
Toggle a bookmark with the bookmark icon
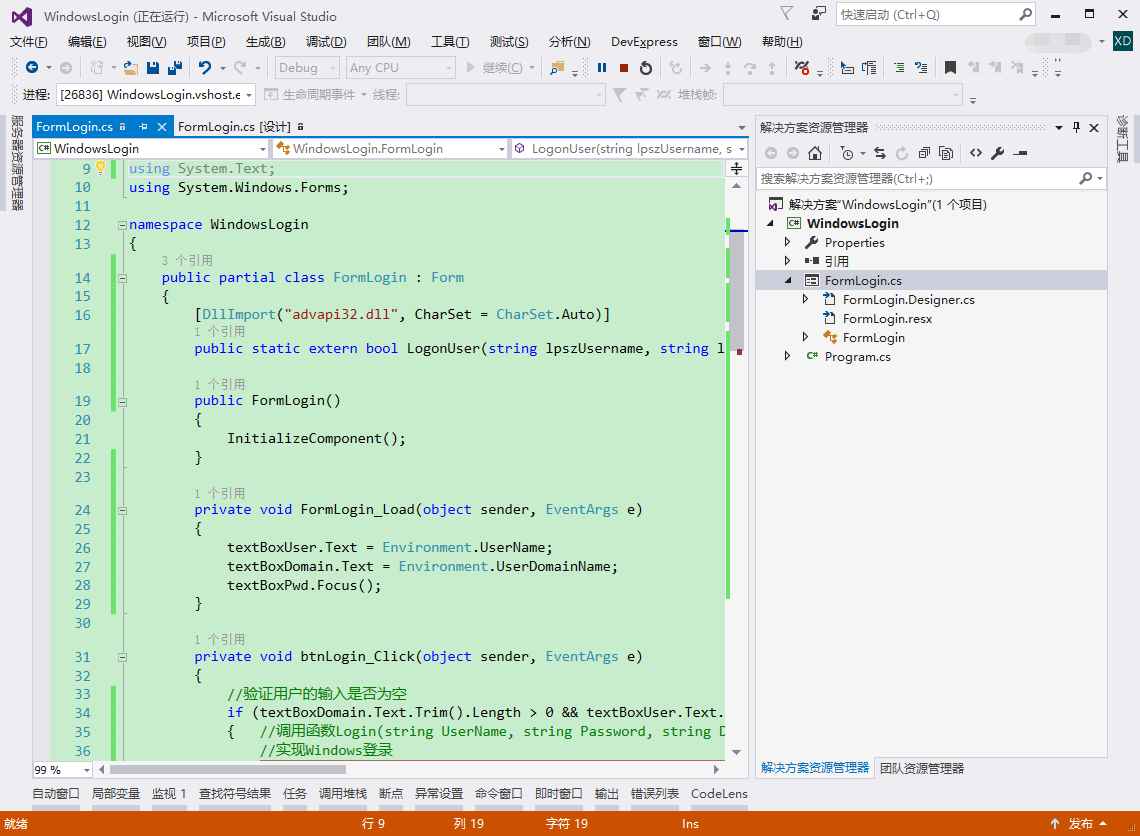pyautogui.click(x=950, y=68)
